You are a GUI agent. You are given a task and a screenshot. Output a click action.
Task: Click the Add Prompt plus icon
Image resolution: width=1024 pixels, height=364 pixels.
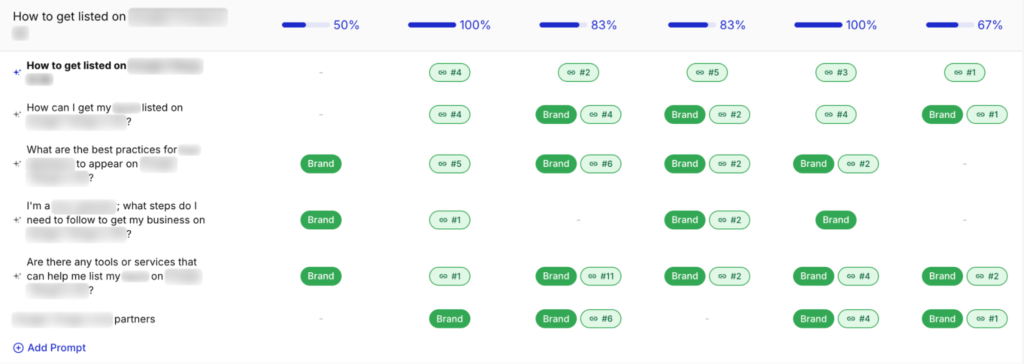pos(18,348)
